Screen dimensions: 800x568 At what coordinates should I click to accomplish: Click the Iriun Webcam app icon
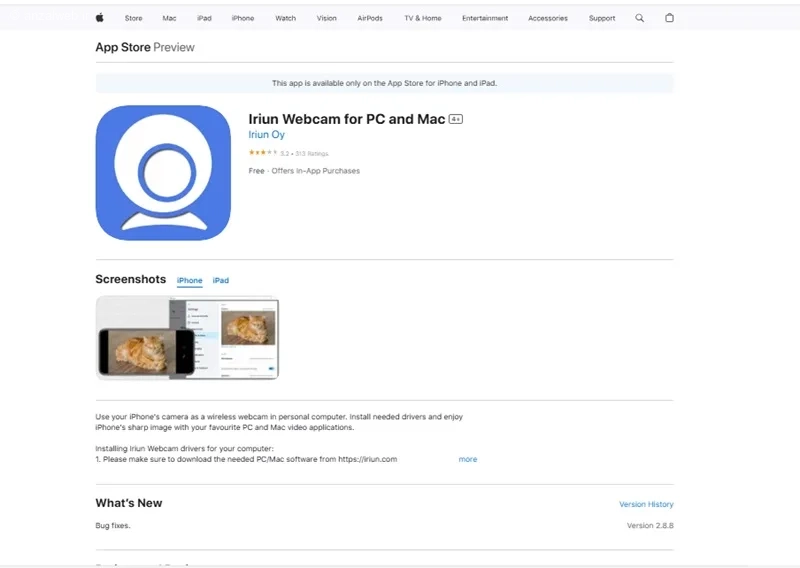click(163, 173)
